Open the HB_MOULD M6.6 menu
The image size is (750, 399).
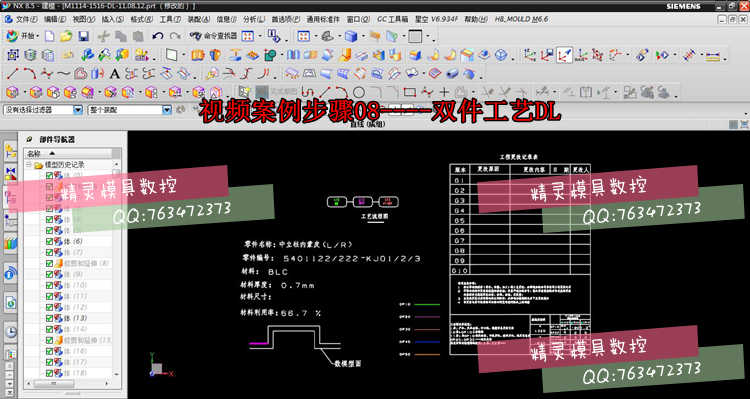click(521, 20)
